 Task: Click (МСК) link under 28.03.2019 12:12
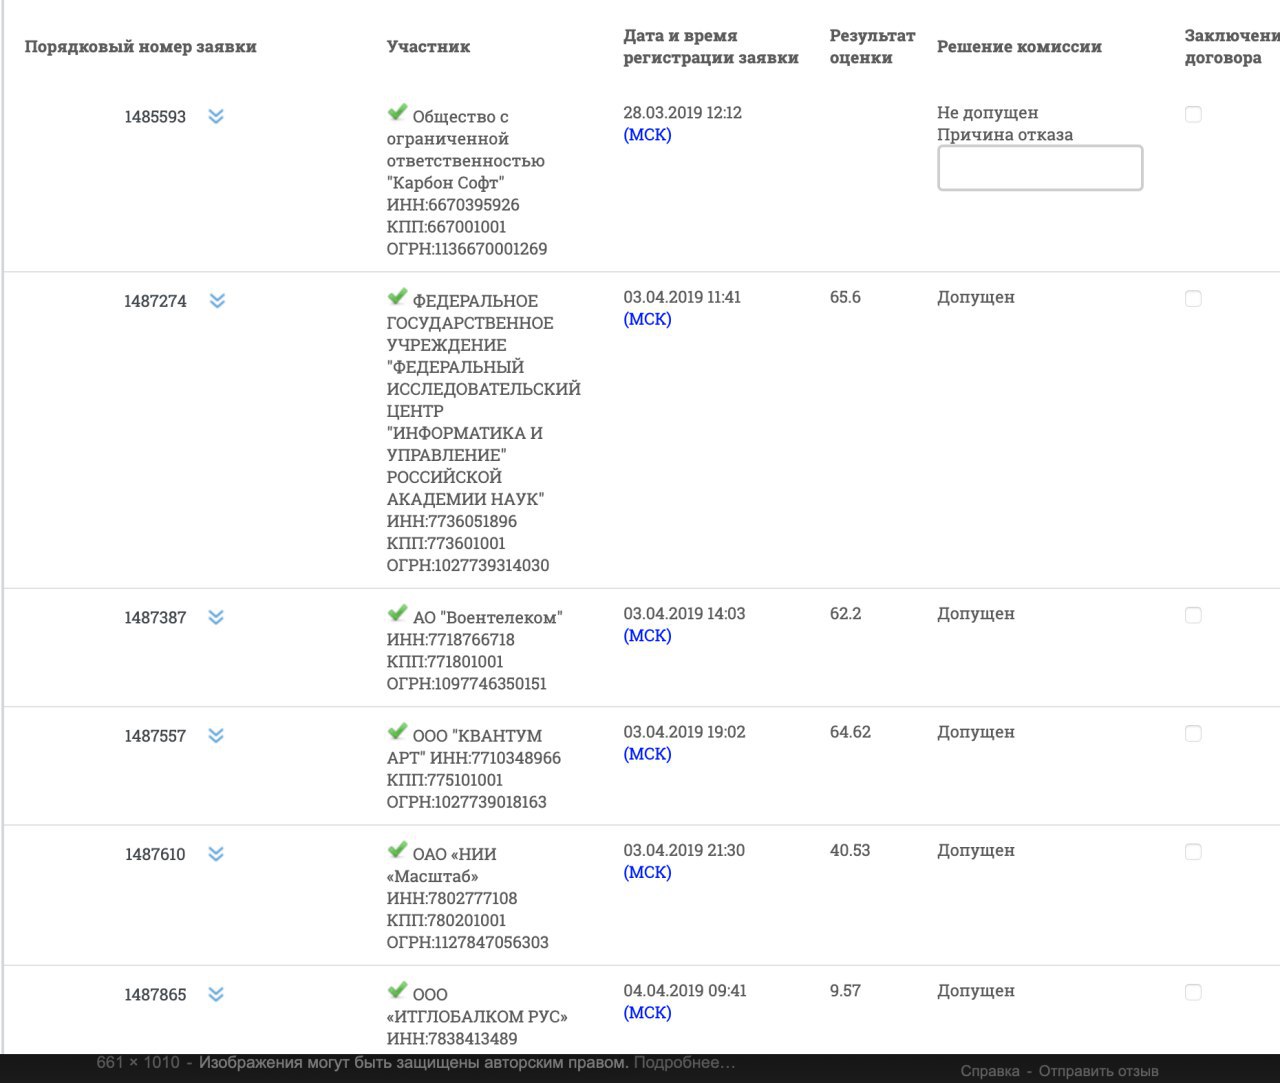coord(647,135)
